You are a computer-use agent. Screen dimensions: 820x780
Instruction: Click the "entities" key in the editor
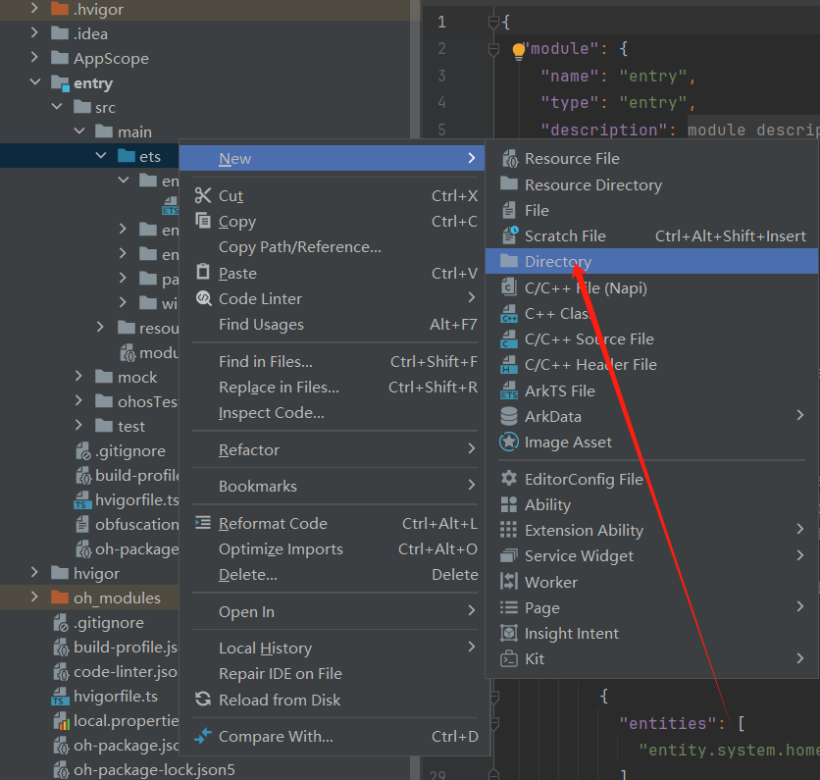pos(668,724)
